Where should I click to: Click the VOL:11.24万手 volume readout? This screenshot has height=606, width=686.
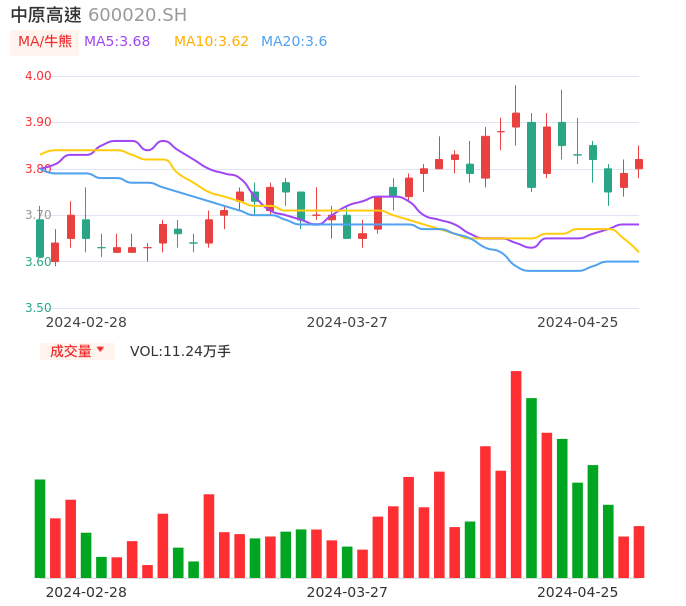click(x=180, y=351)
